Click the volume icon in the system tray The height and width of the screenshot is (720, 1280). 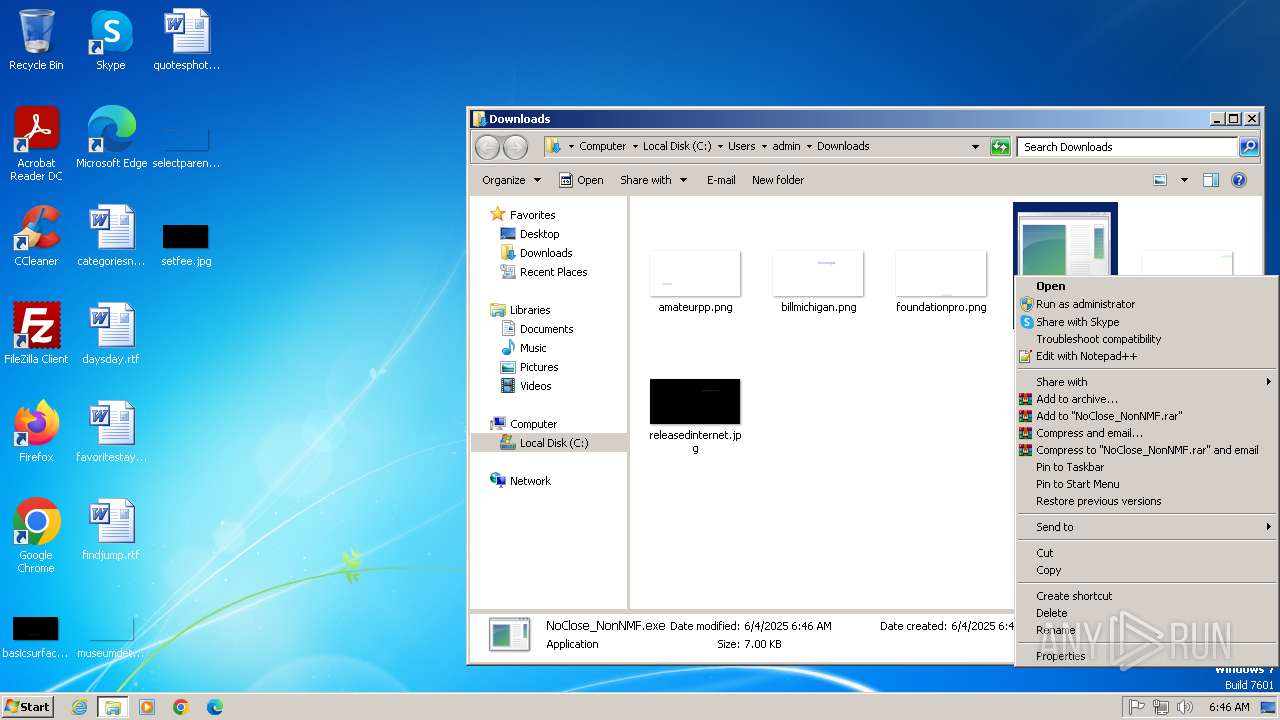[x=1185, y=707]
